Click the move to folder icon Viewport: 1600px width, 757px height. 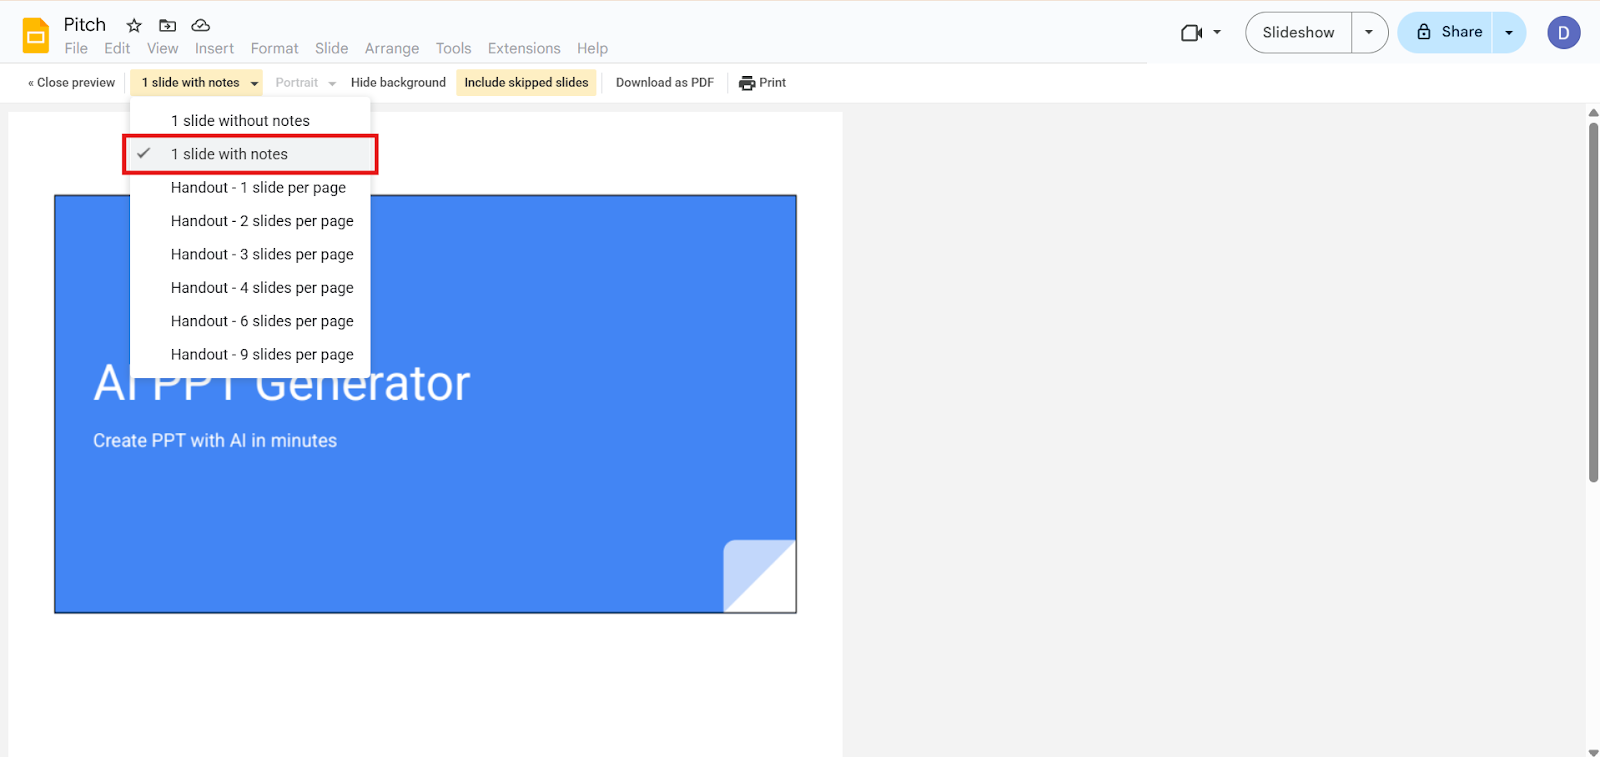pos(167,25)
